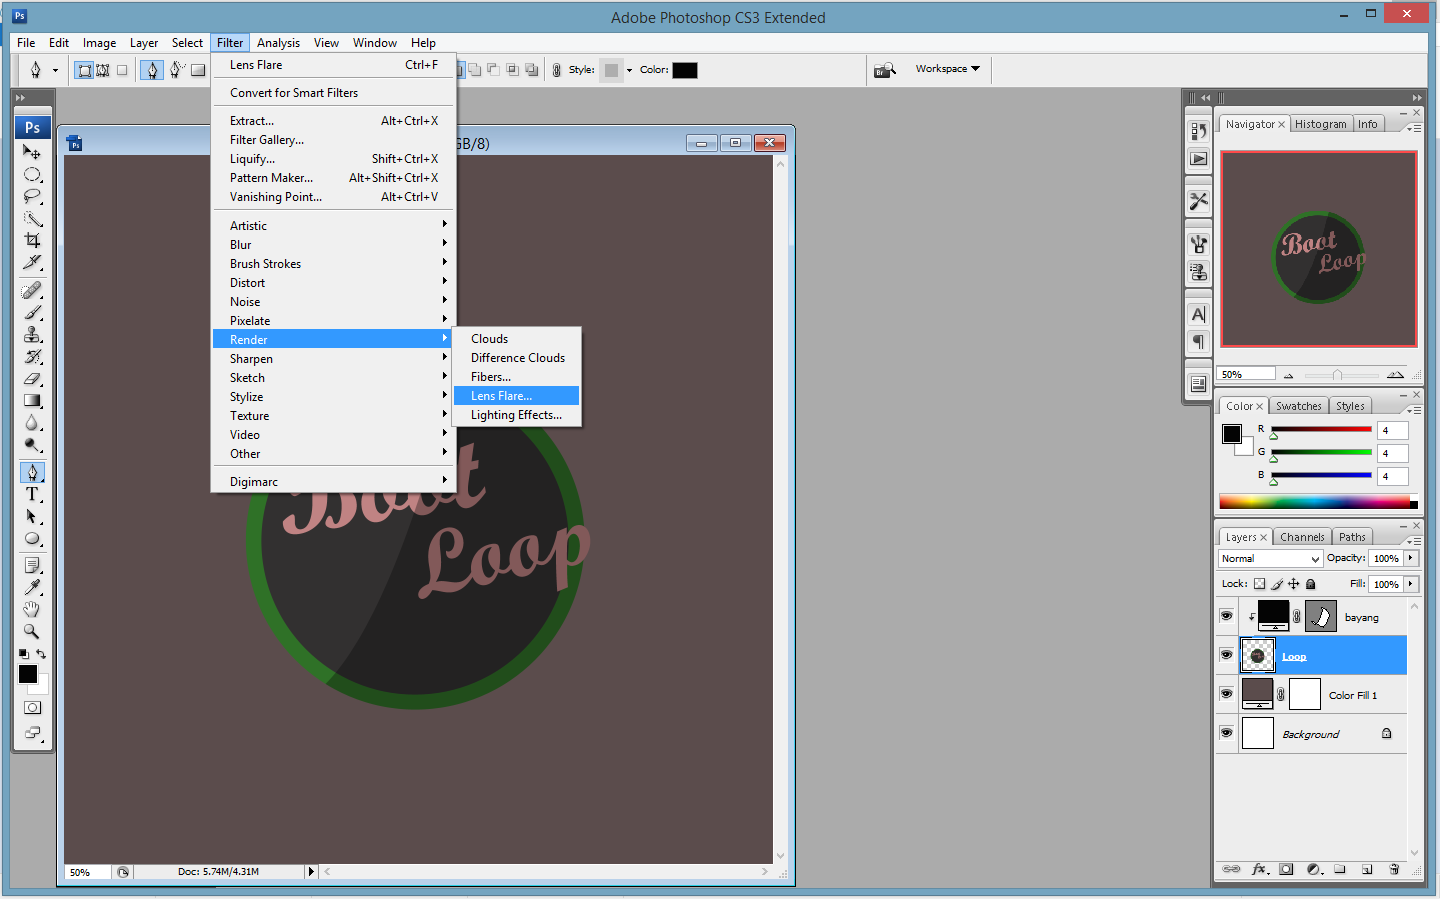
Task: Select the Zoom tool
Action: (x=33, y=631)
